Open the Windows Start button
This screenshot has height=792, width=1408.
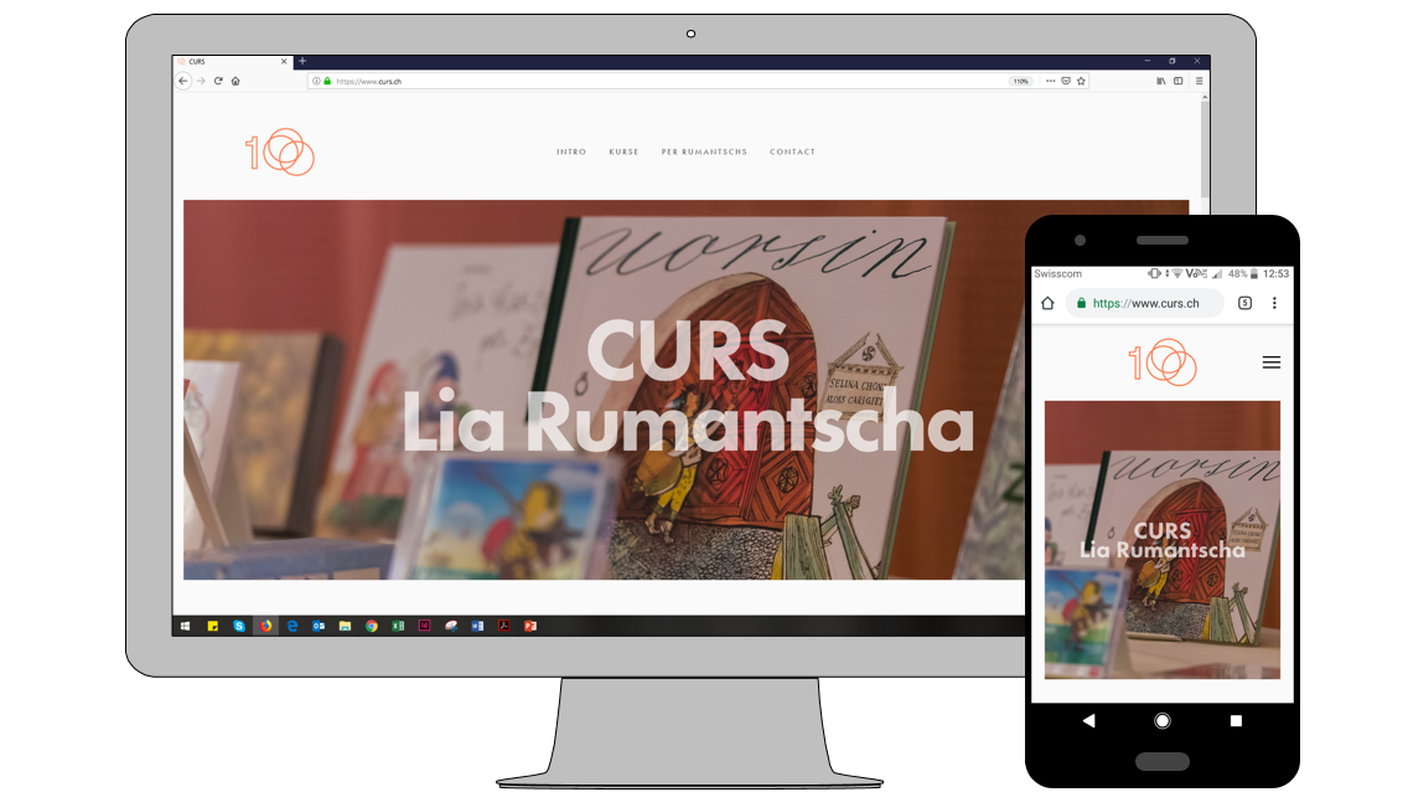pos(185,626)
